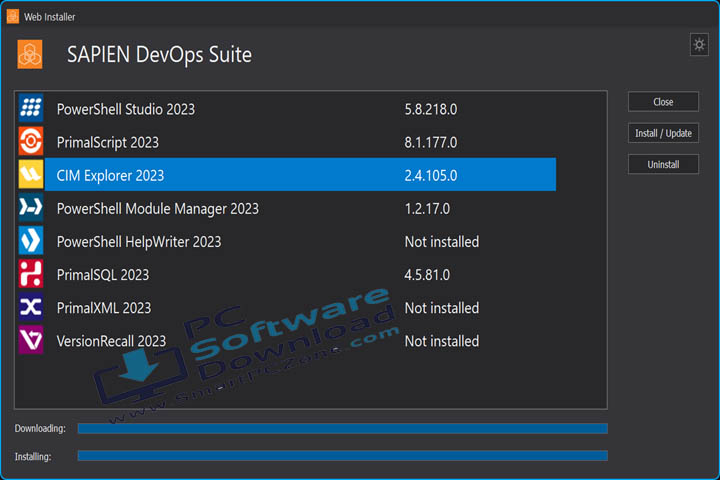This screenshot has width=720, height=480.
Task: Click the VersionRecall 2023 purple icon
Action: point(31,340)
